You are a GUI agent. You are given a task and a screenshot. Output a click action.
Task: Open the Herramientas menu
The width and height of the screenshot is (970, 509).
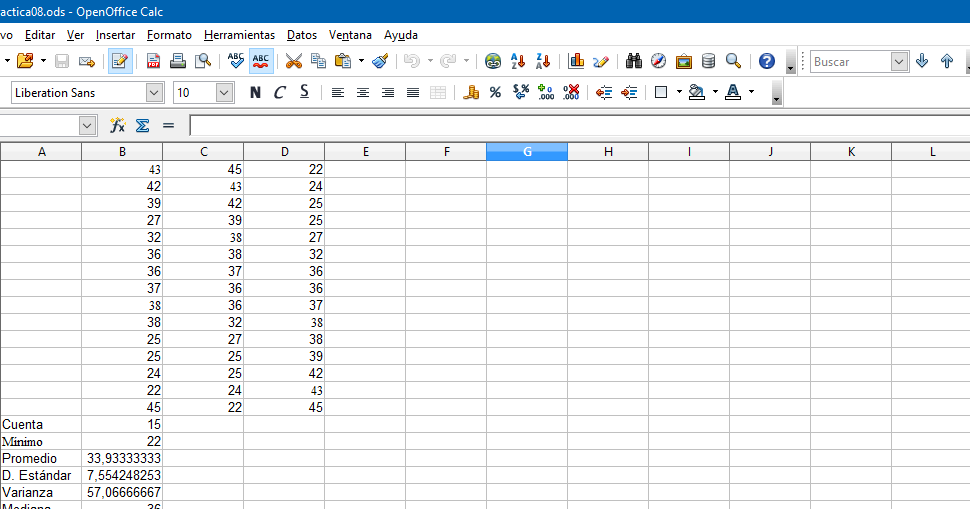pyautogui.click(x=239, y=35)
